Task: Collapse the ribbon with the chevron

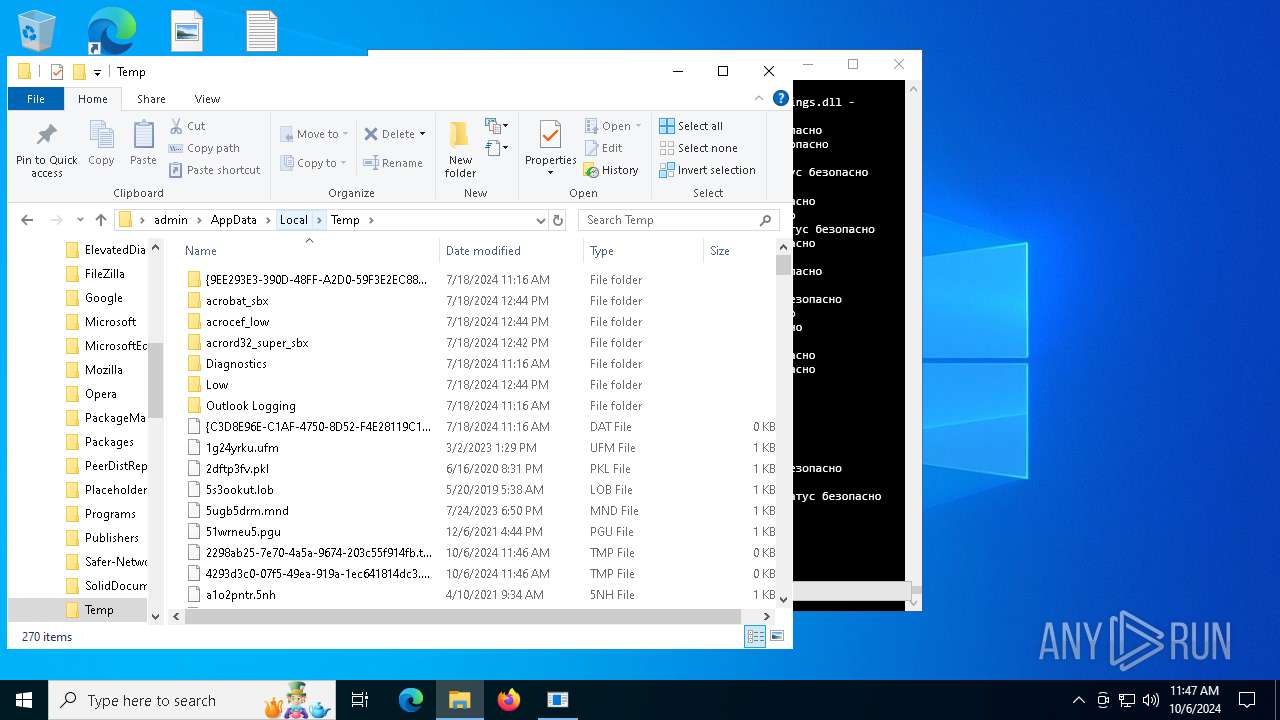Action: click(x=758, y=99)
